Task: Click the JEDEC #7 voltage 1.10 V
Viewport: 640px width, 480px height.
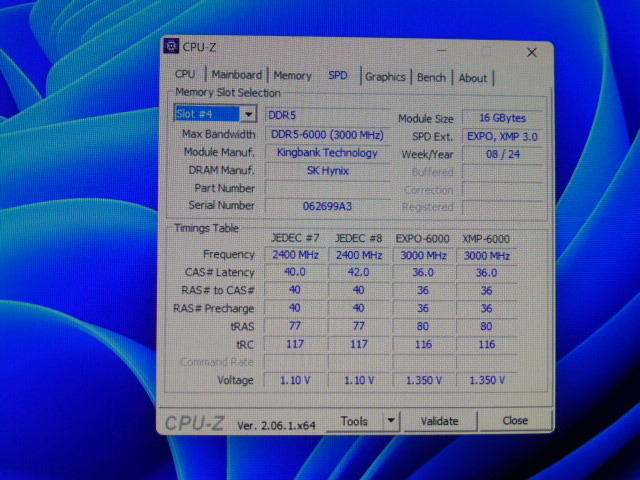Action: point(295,380)
